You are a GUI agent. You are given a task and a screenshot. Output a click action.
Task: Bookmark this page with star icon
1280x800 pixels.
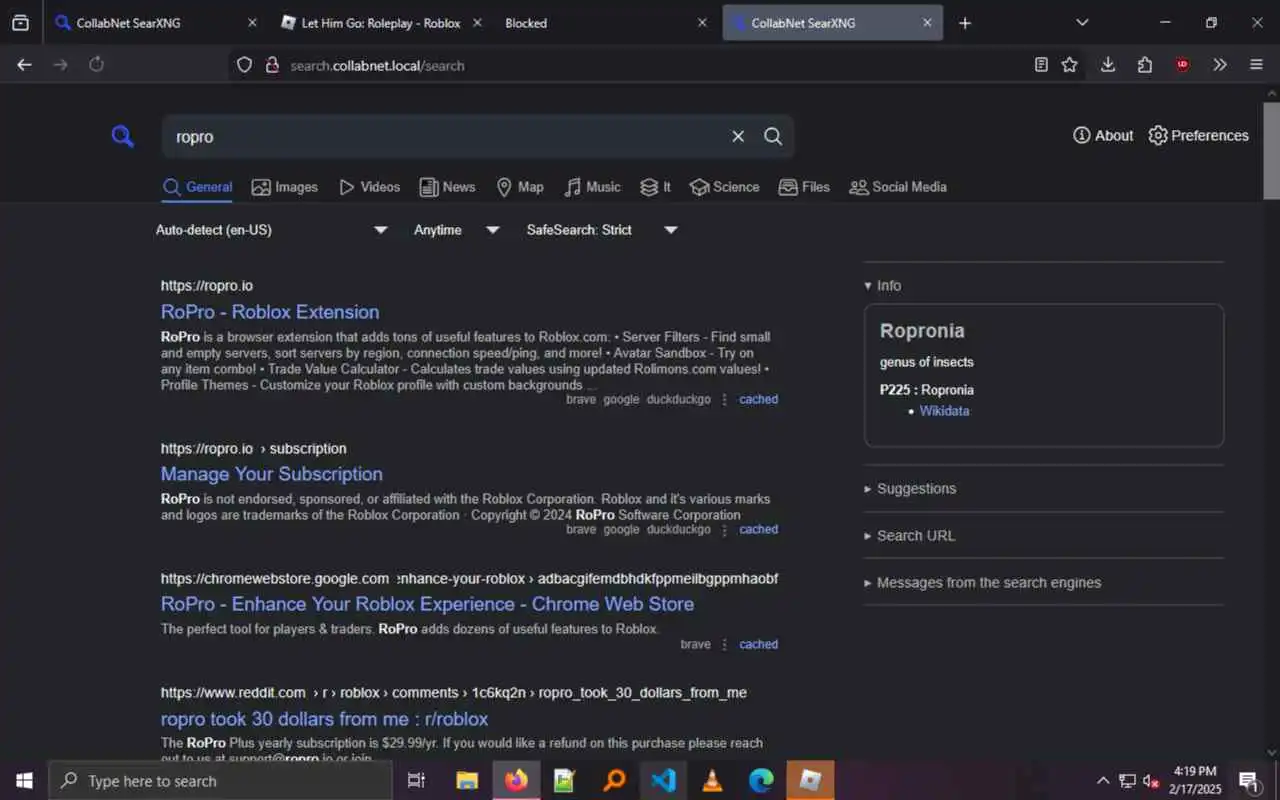pos(1069,65)
